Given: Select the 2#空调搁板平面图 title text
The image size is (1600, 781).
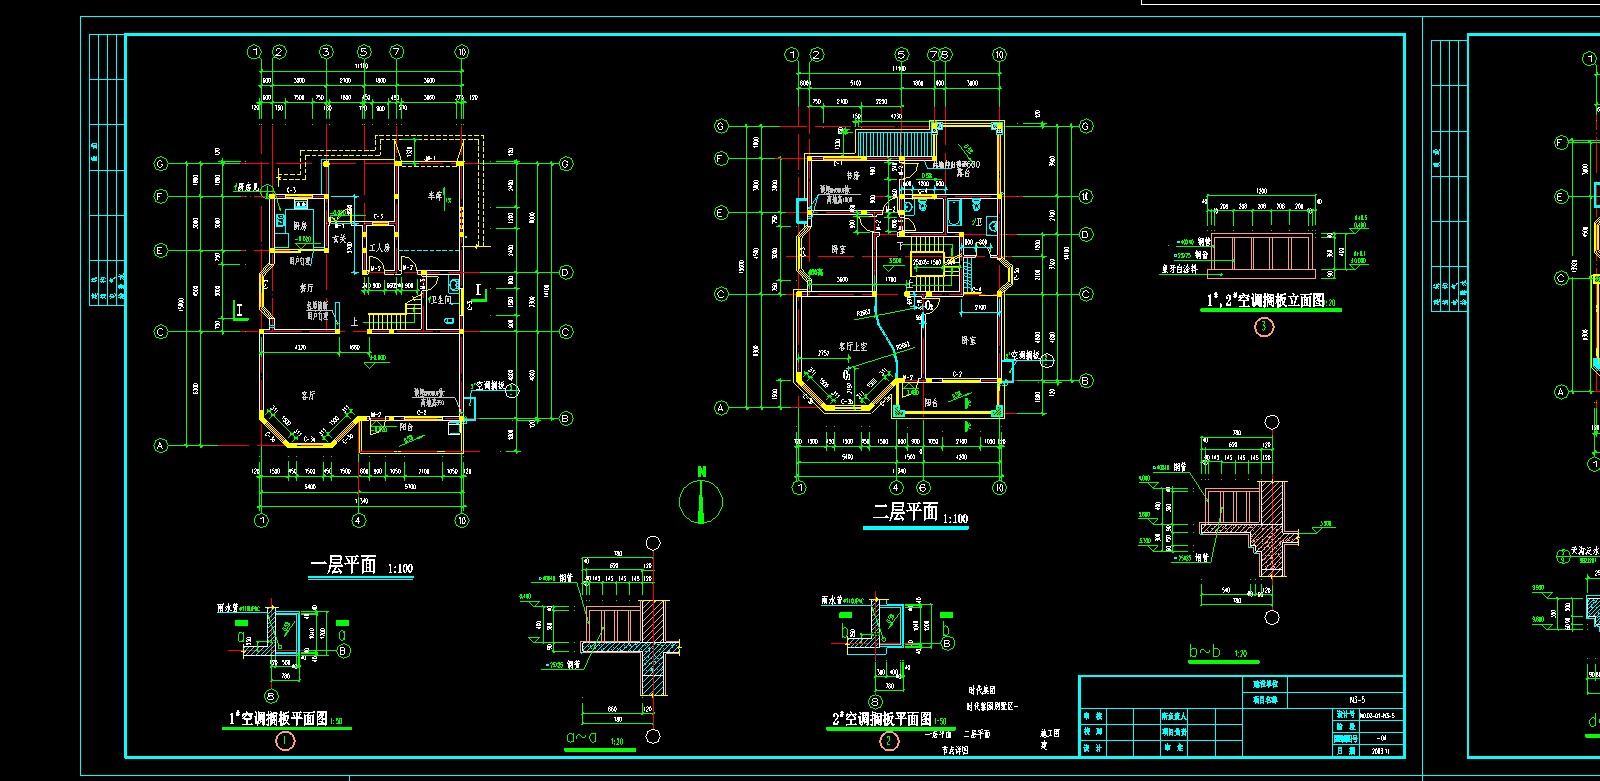Looking at the screenshot, I should [x=882, y=719].
